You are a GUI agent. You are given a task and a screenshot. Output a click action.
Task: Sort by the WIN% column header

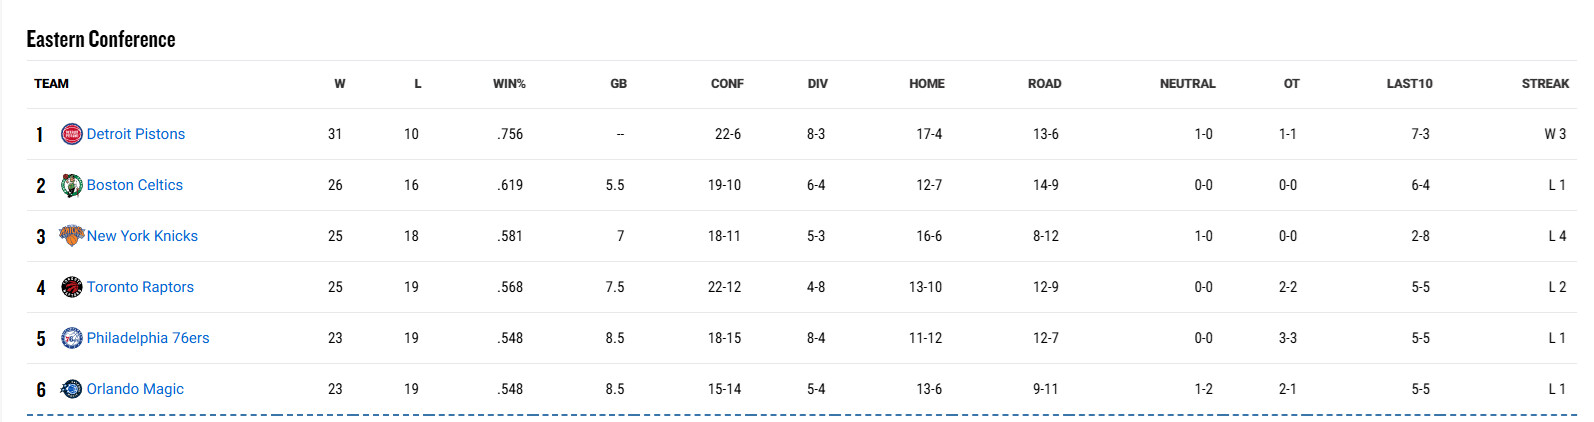509,84
